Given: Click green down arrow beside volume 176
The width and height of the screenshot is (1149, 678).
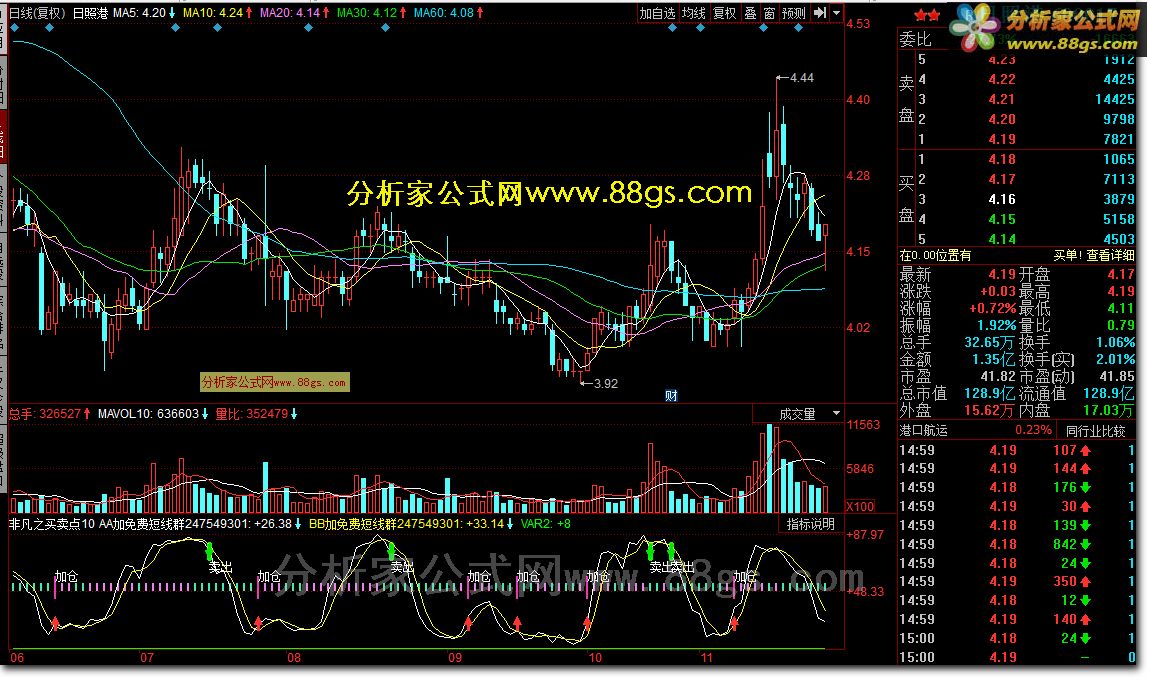Looking at the screenshot, I should coord(1085,487).
